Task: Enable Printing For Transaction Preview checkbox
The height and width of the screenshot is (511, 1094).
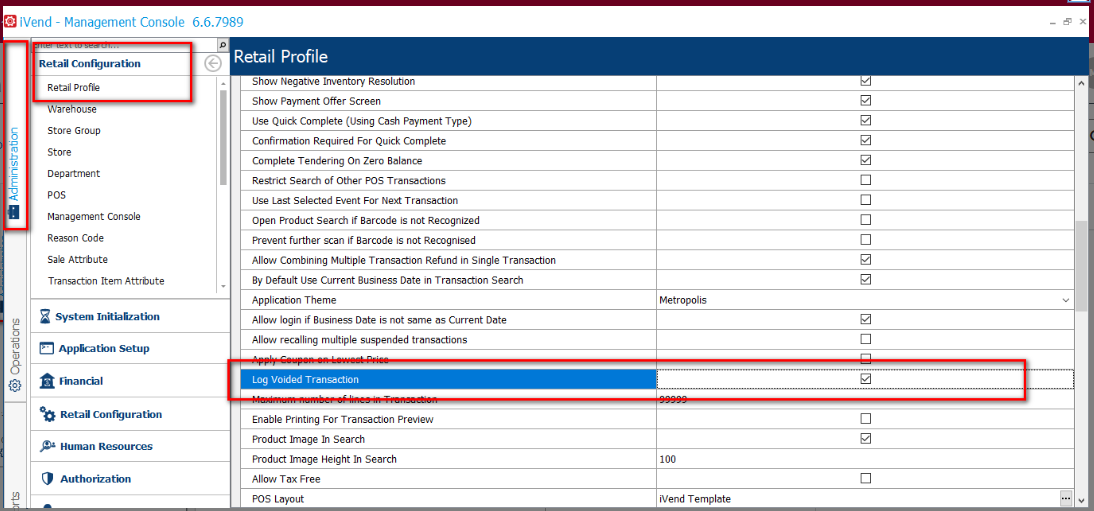Action: 866,419
